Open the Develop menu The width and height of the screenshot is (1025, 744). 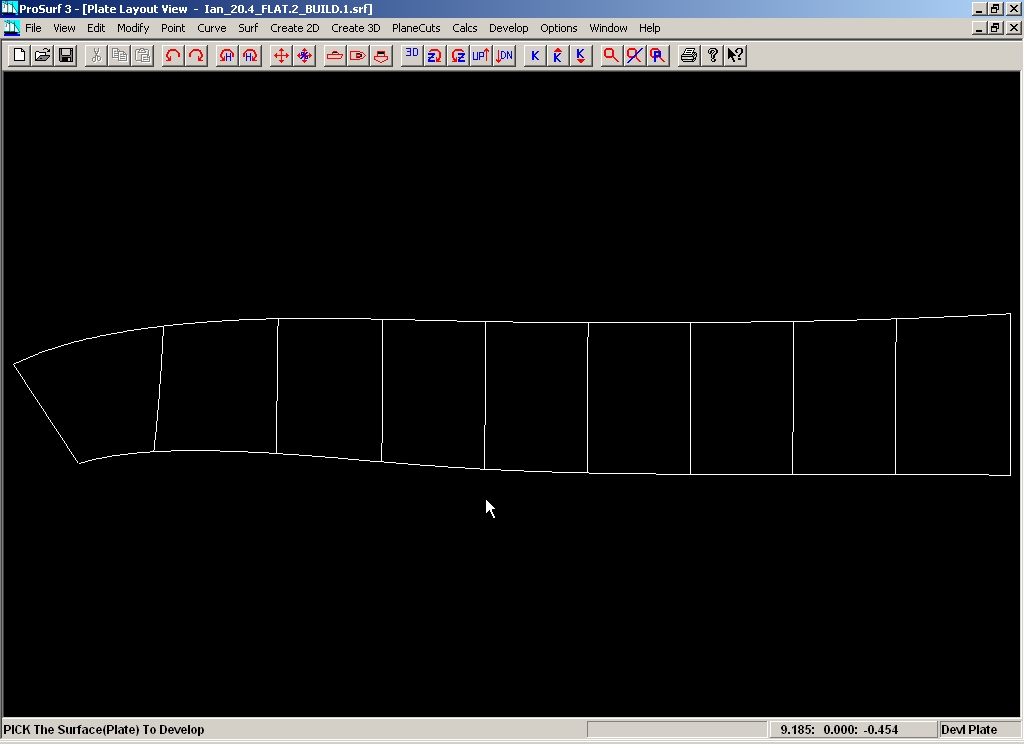click(x=508, y=28)
